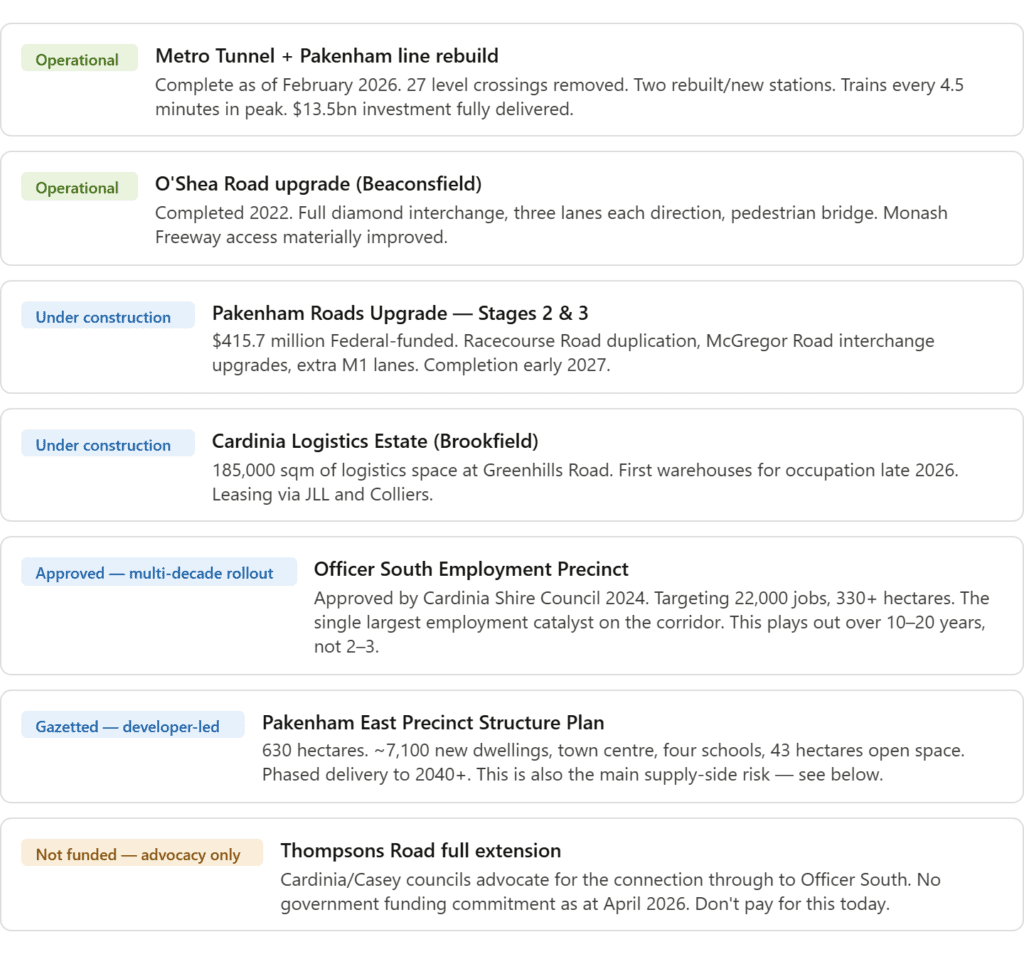Click the "Not funded — advocacy only" badge
The width and height of the screenshot is (1024, 954).
coord(138,854)
